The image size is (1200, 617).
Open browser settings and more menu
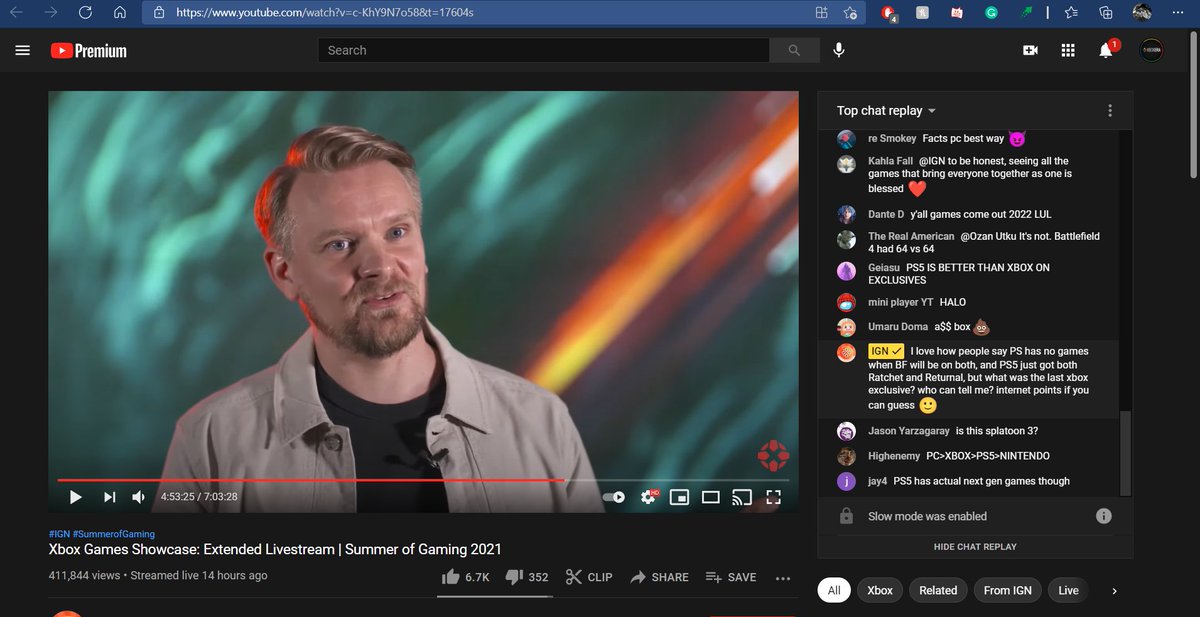click(1180, 13)
